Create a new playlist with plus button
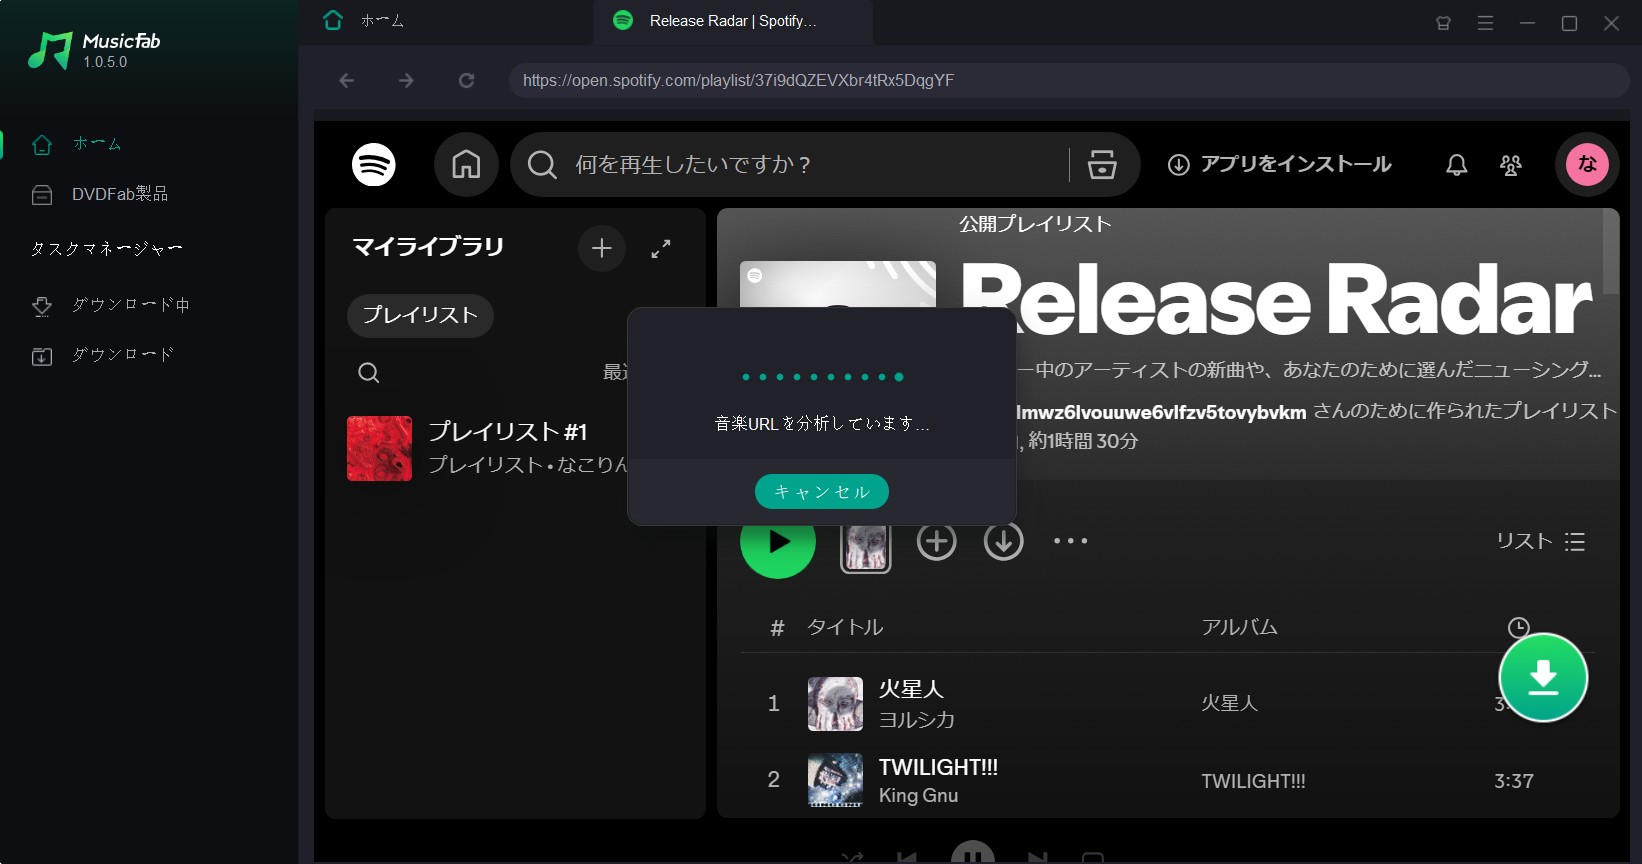Image resolution: width=1642 pixels, height=864 pixels. tap(602, 248)
